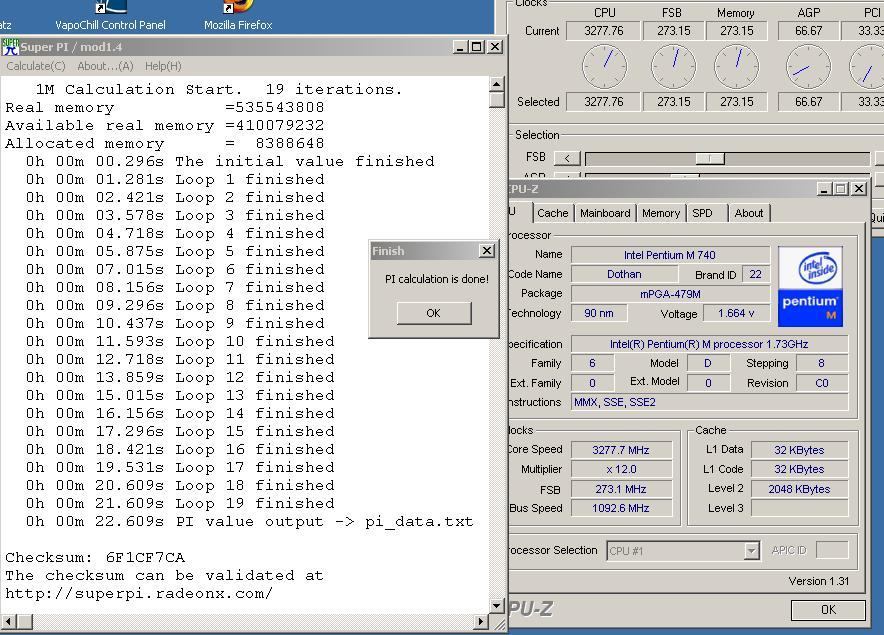Close the Super PI window
This screenshot has width=884, height=635.
click(x=495, y=47)
